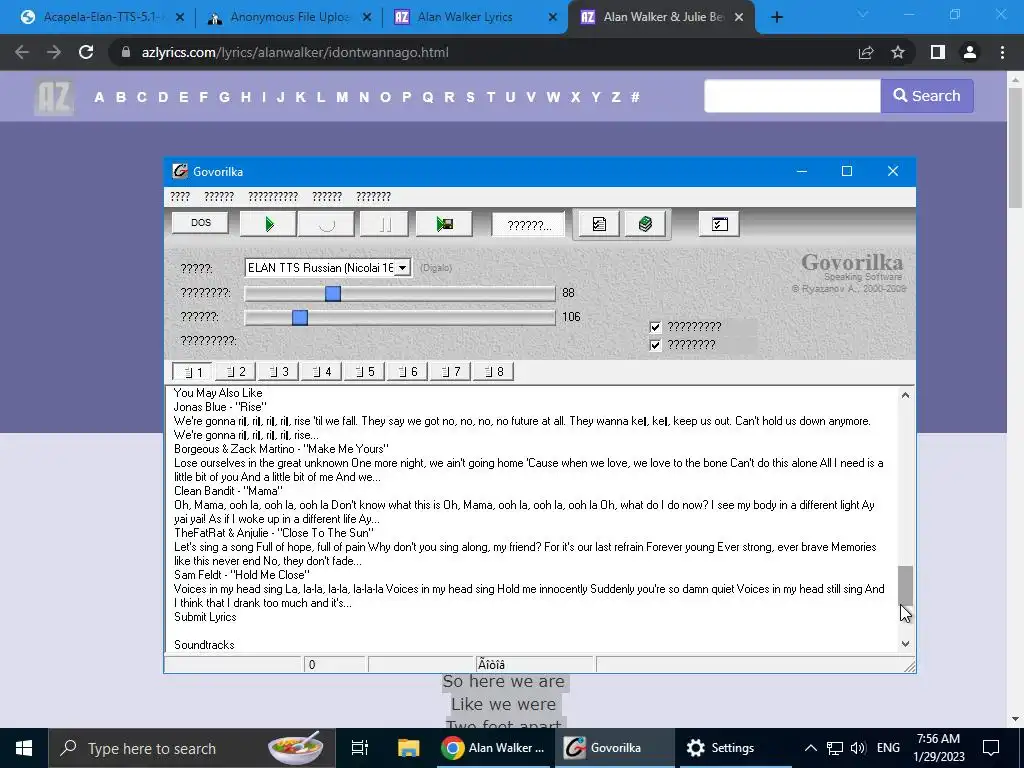Open Task View on the taskbar

point(360,748)
